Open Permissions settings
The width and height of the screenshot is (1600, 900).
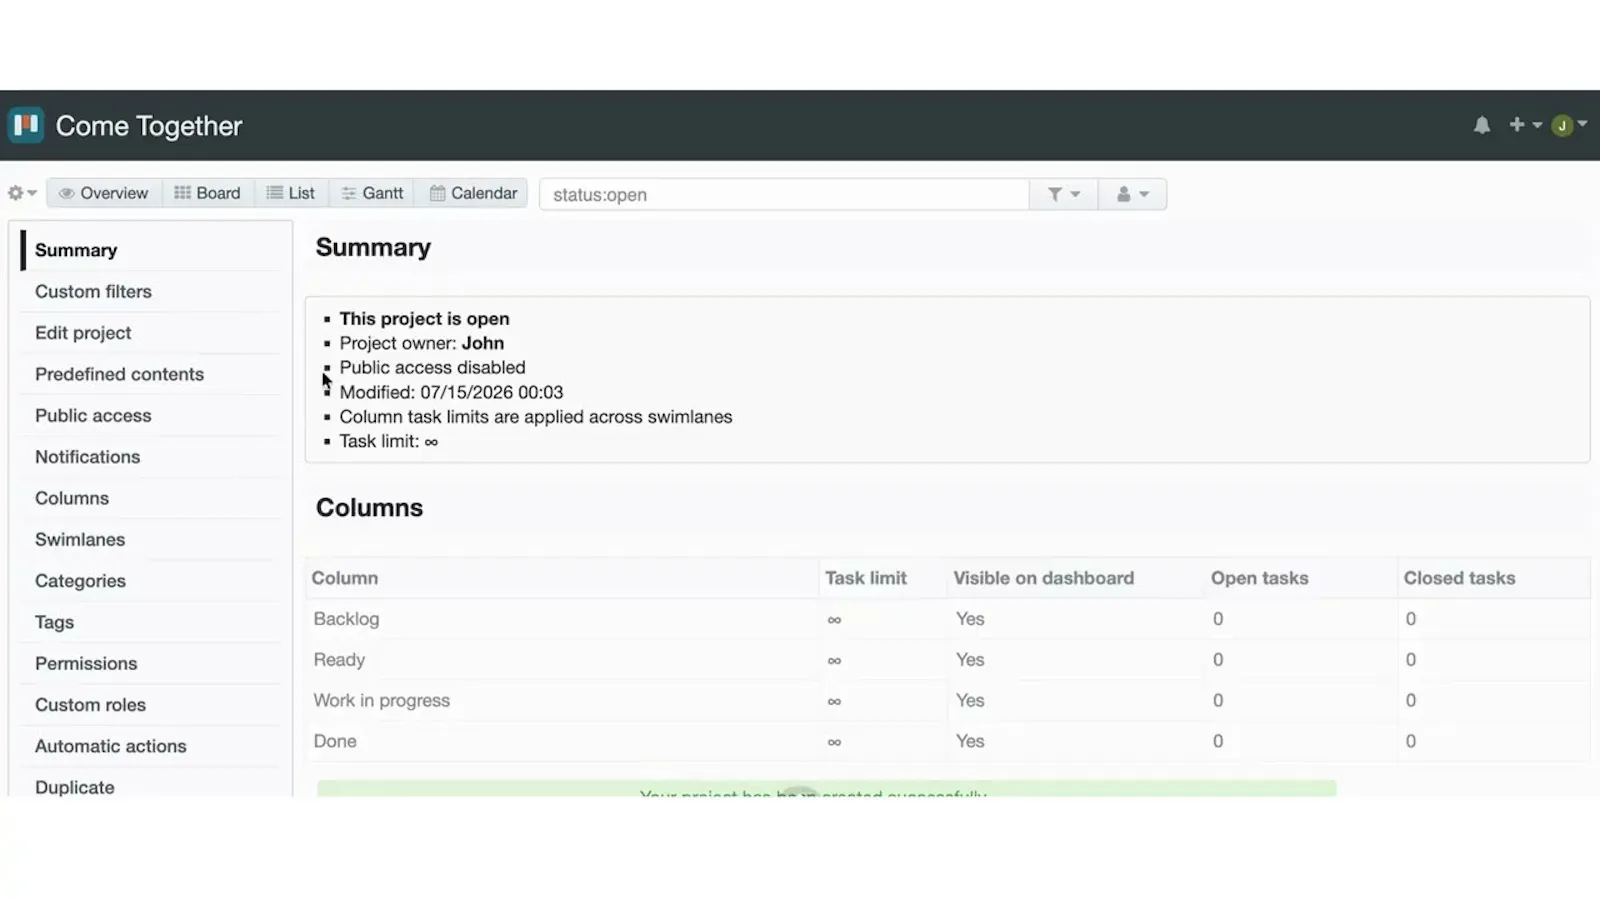point(86,663)
